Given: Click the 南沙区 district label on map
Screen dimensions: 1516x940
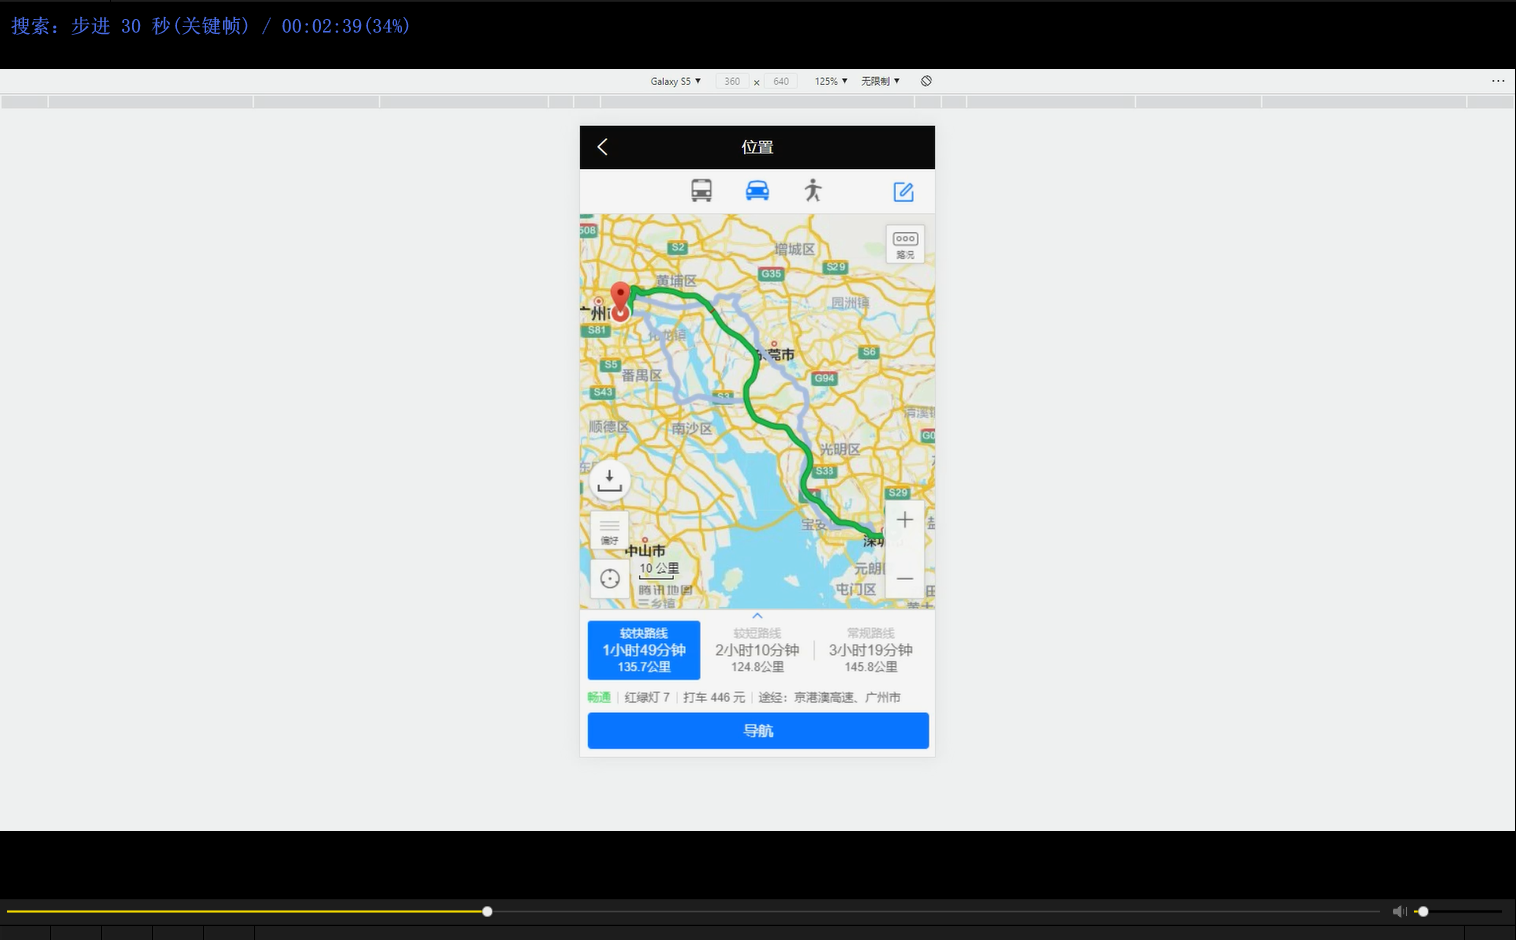Looking at the screenshot, I should [x=691, y=428].
